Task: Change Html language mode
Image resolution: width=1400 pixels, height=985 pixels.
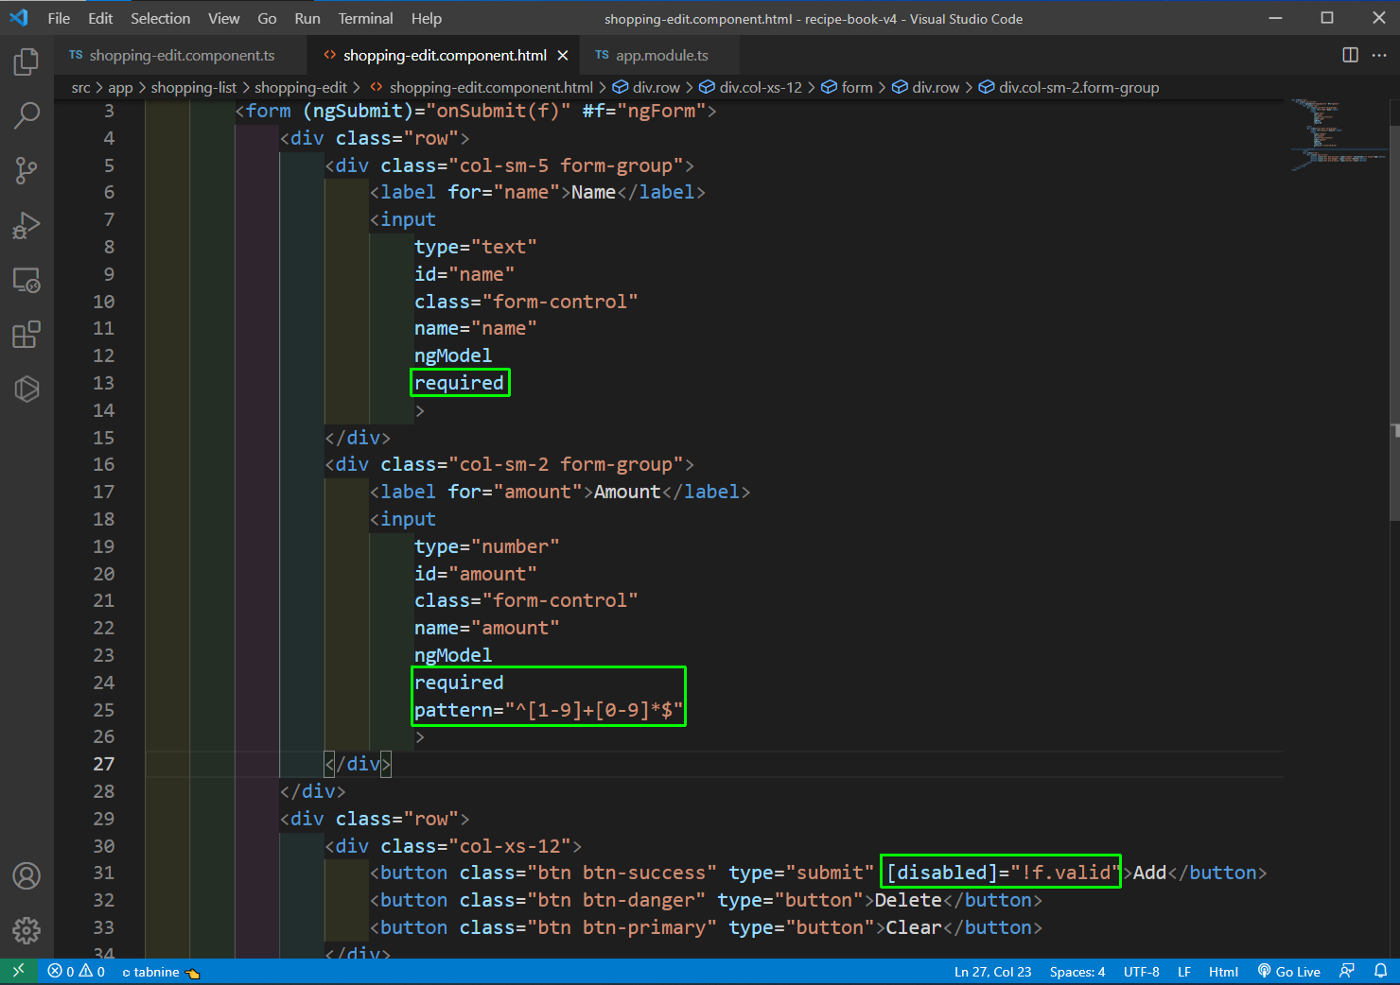Action: pyautogui.click(x=1223, y=972)
